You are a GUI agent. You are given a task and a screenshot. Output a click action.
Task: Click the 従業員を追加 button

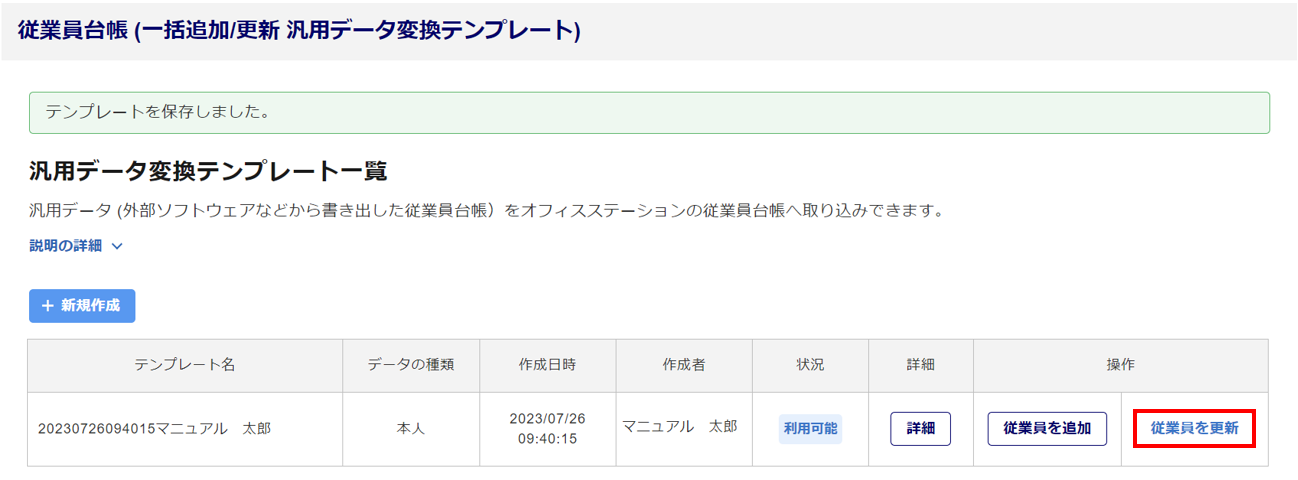[1047, 428]
